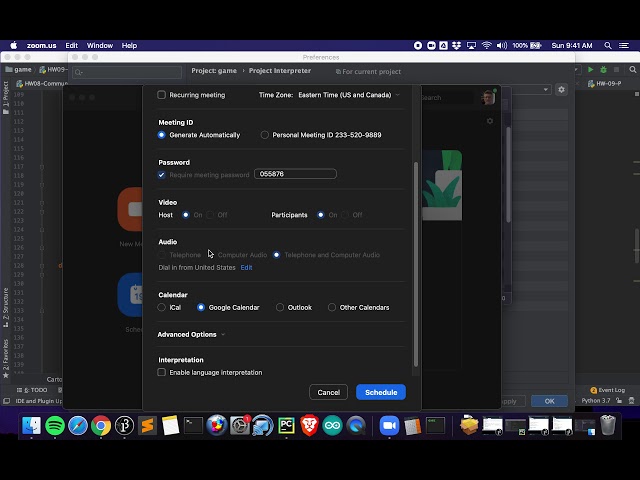Open the TODO tool window tab

click(x=32, y=390)
